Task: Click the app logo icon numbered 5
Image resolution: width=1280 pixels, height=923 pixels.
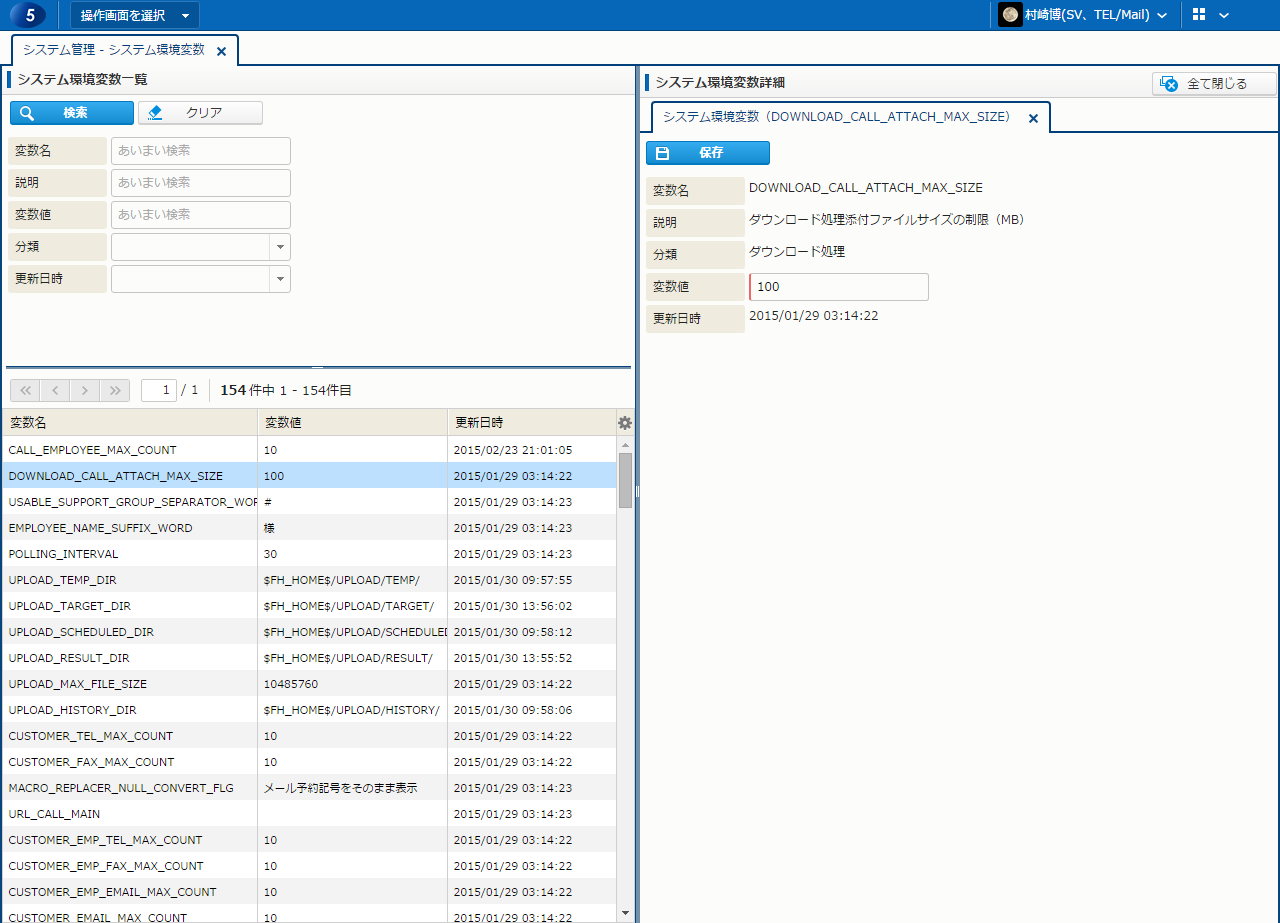Action: tap(28, 15)
